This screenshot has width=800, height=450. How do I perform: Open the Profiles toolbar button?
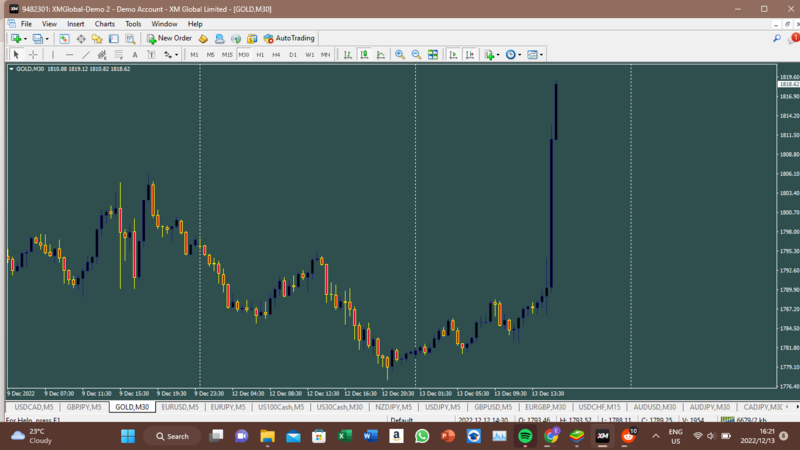[x=37, y=38]
